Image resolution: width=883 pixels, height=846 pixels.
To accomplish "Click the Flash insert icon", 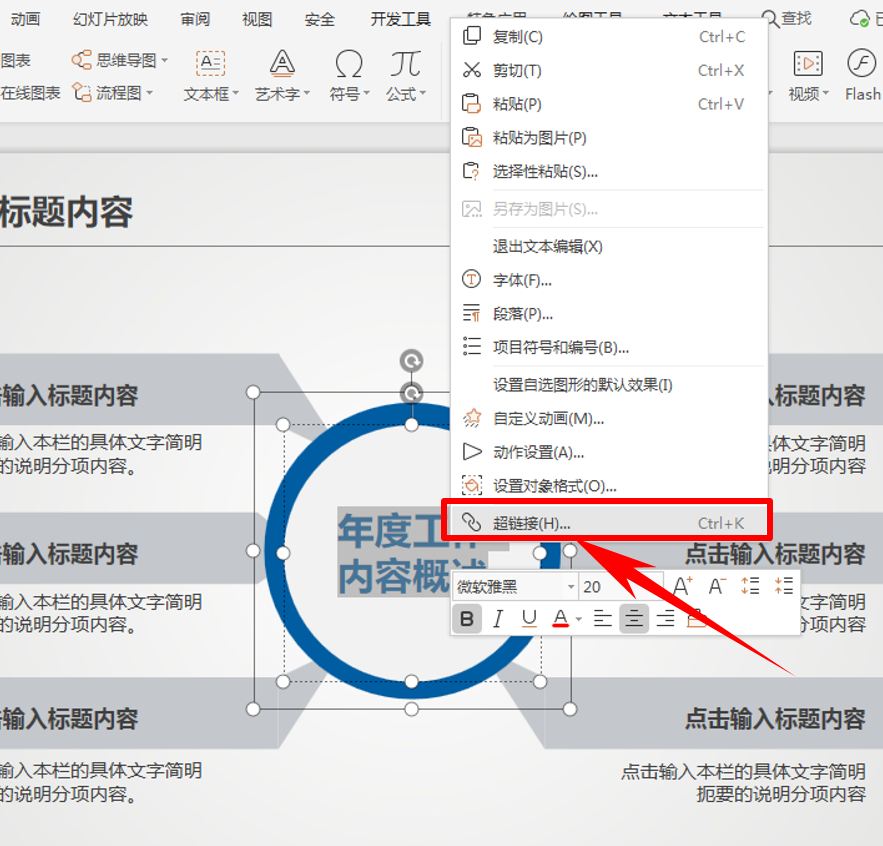I will (862, 63).
